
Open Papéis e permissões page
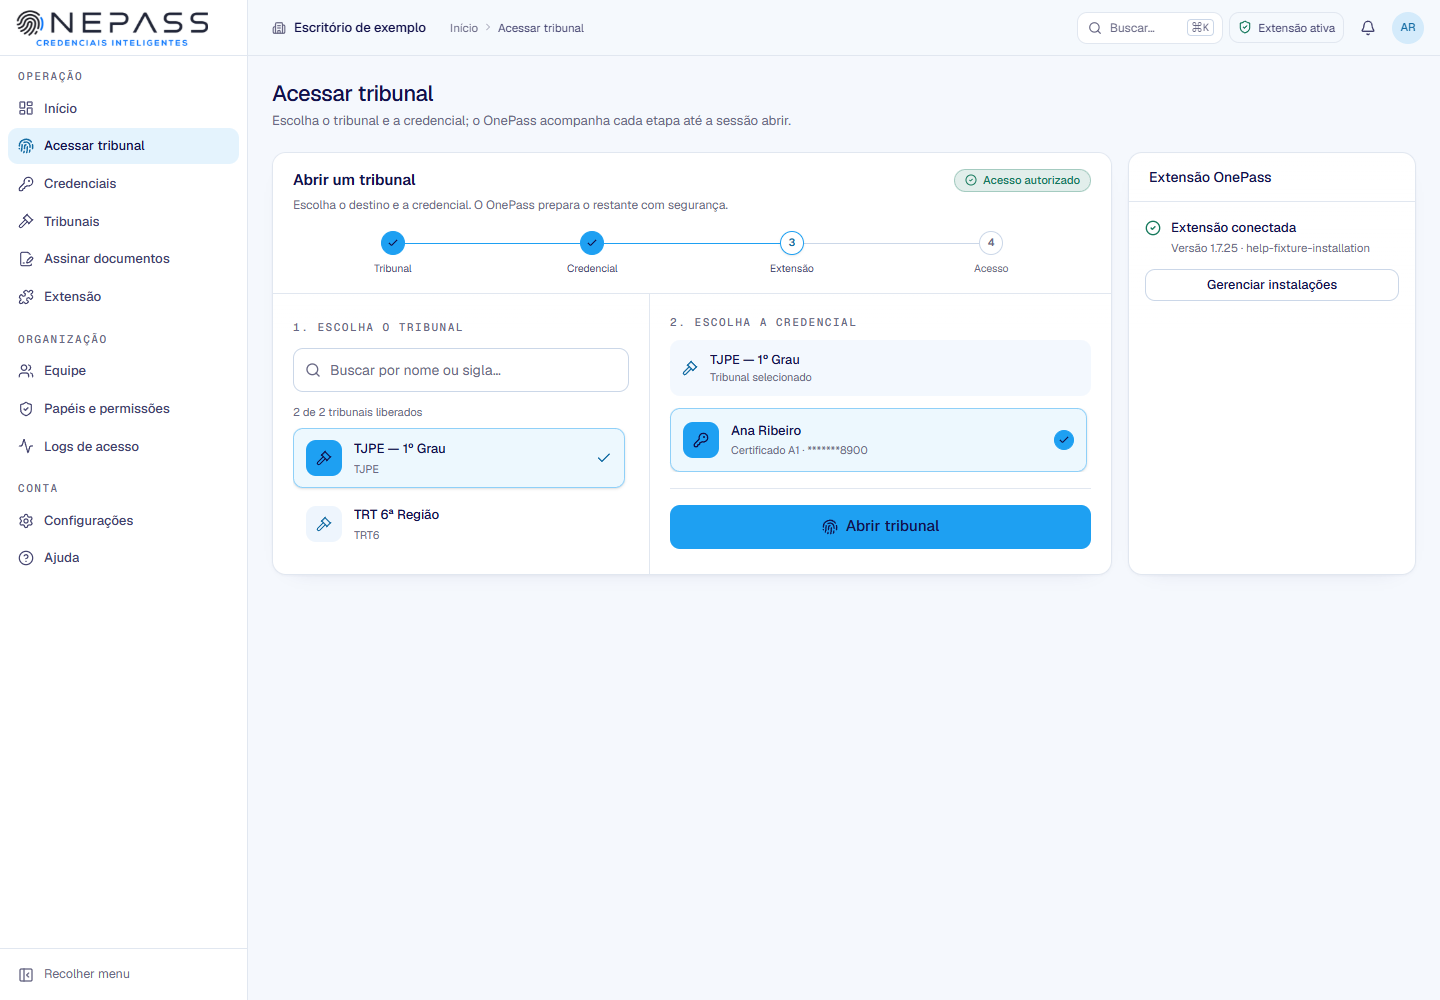click(x=123, y=409)
